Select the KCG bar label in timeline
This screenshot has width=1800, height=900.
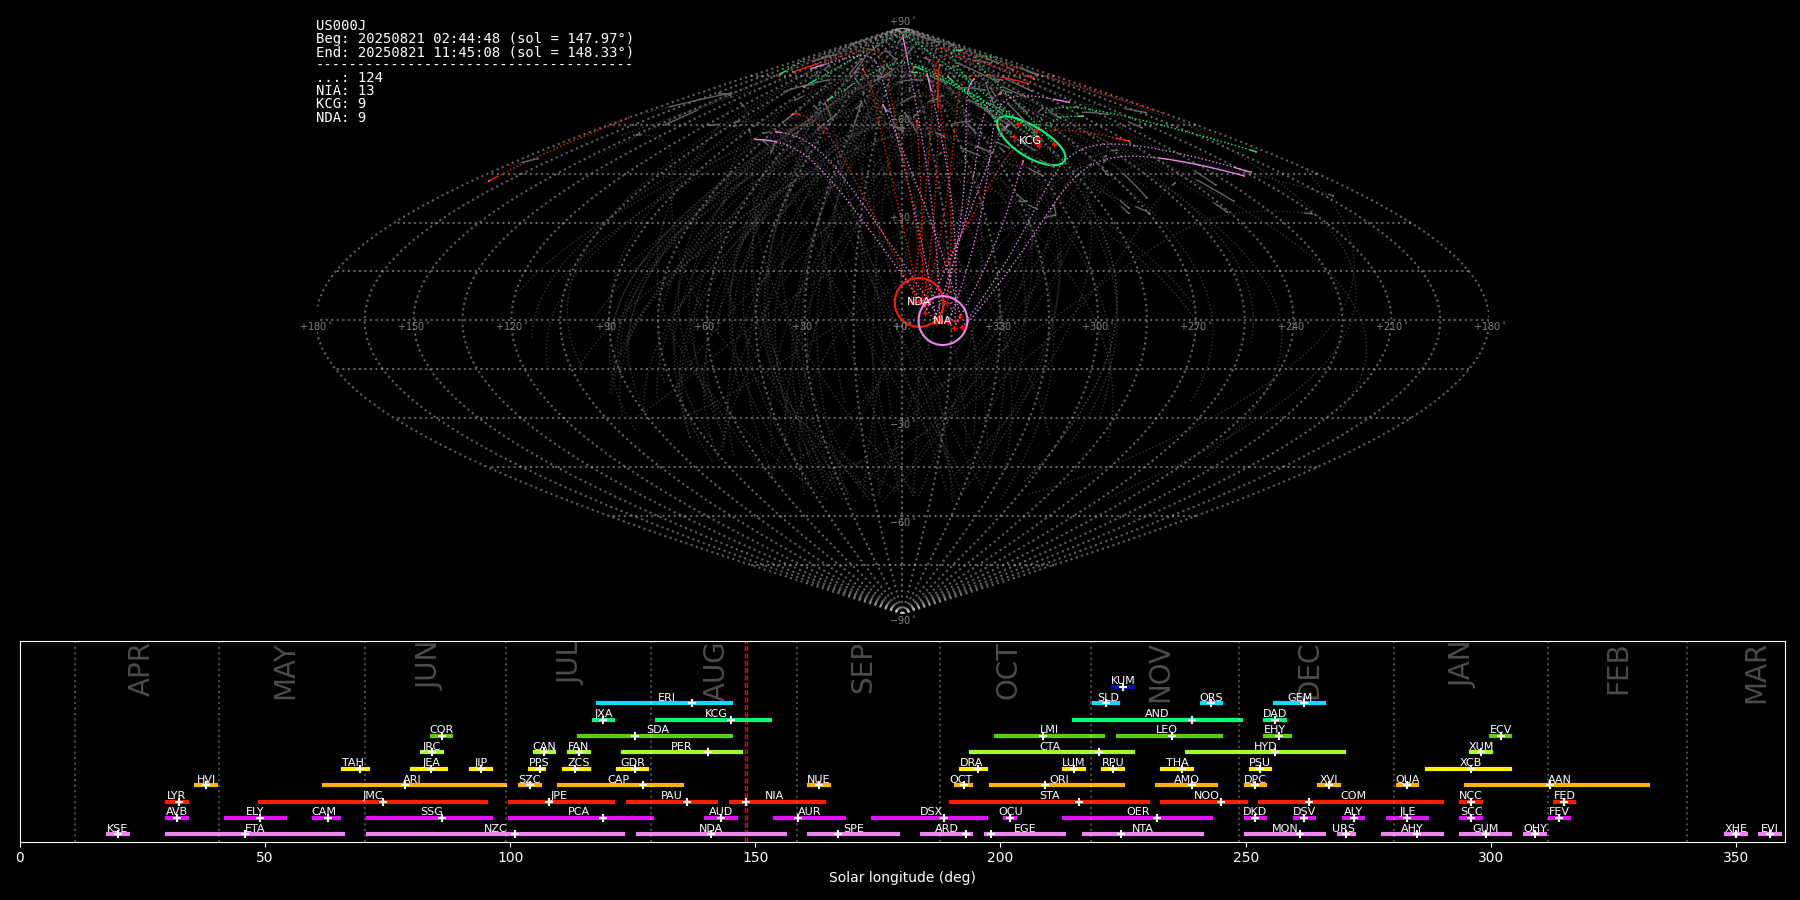click(716, 714)
